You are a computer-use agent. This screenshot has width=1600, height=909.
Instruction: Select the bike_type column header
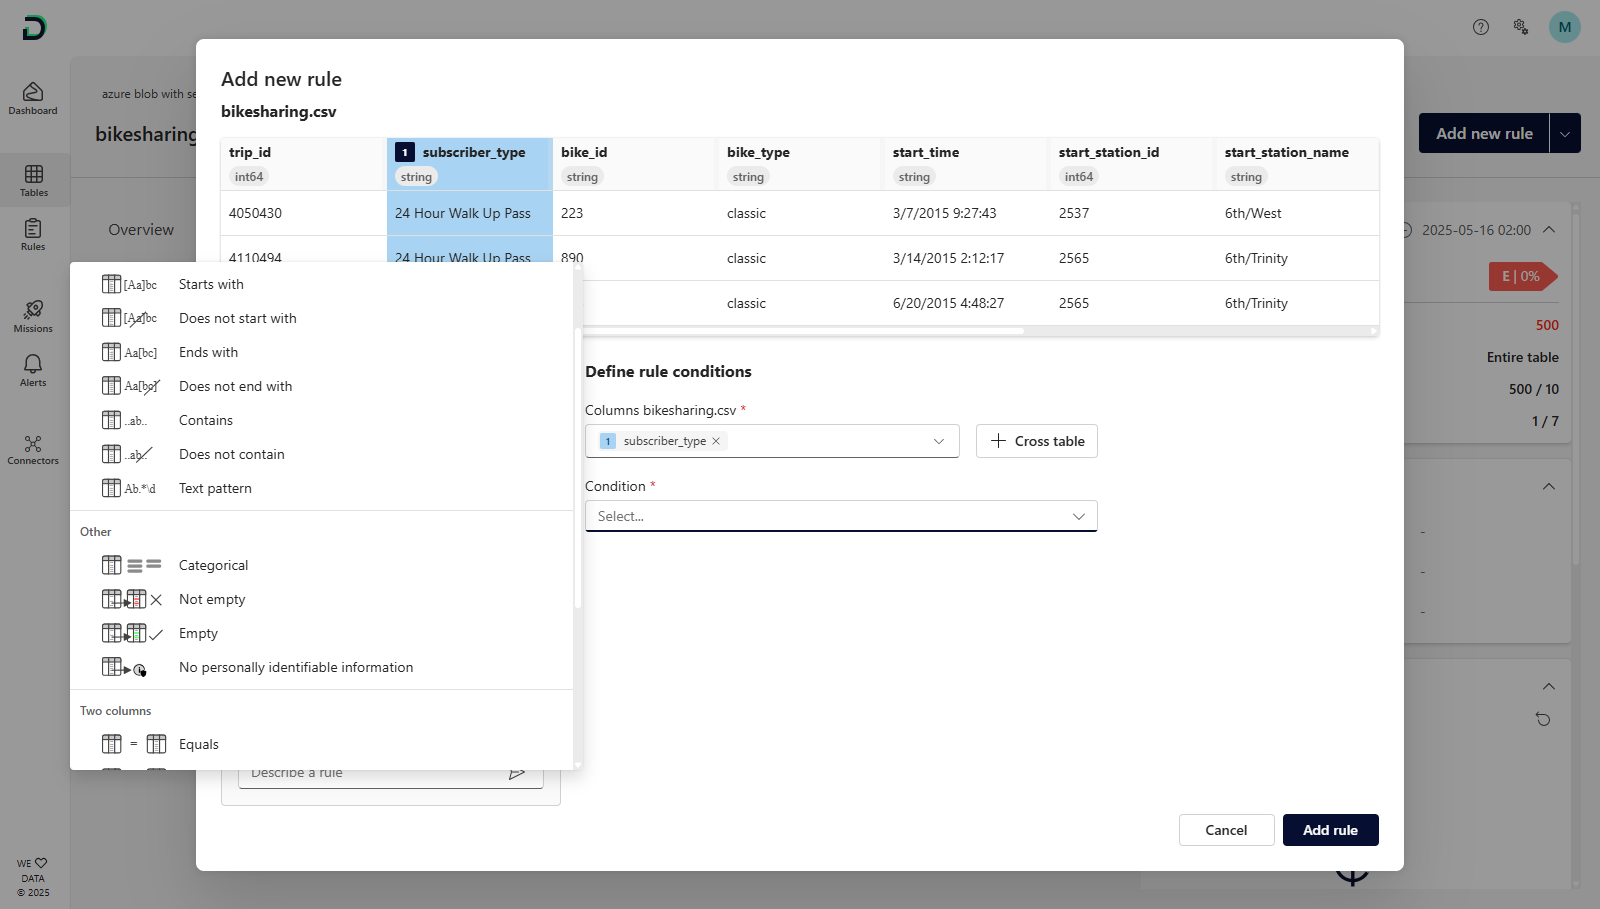coord(758,152)
